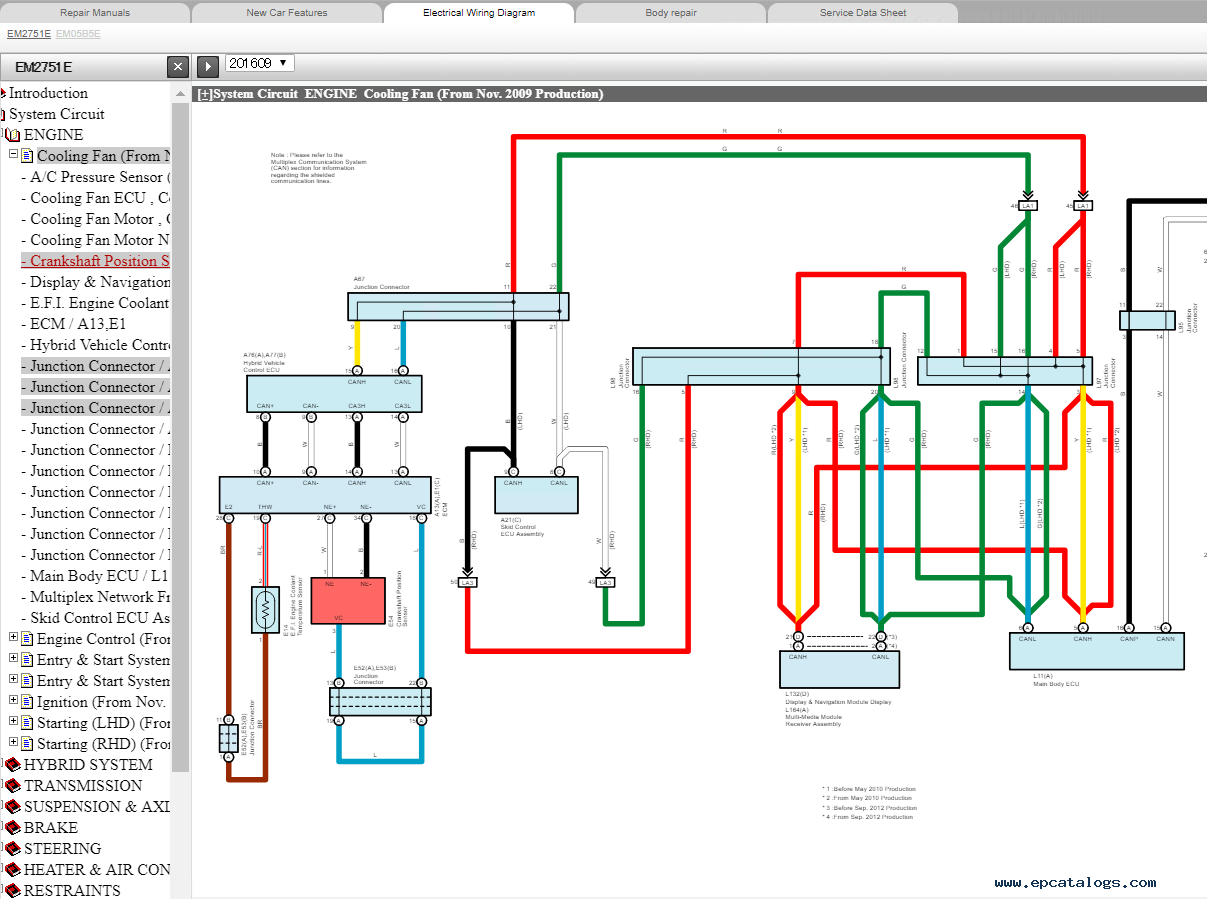Click the Skid Control ECU Assembly block
Viewport: 1207px width, 899px height.
[536, 495]
